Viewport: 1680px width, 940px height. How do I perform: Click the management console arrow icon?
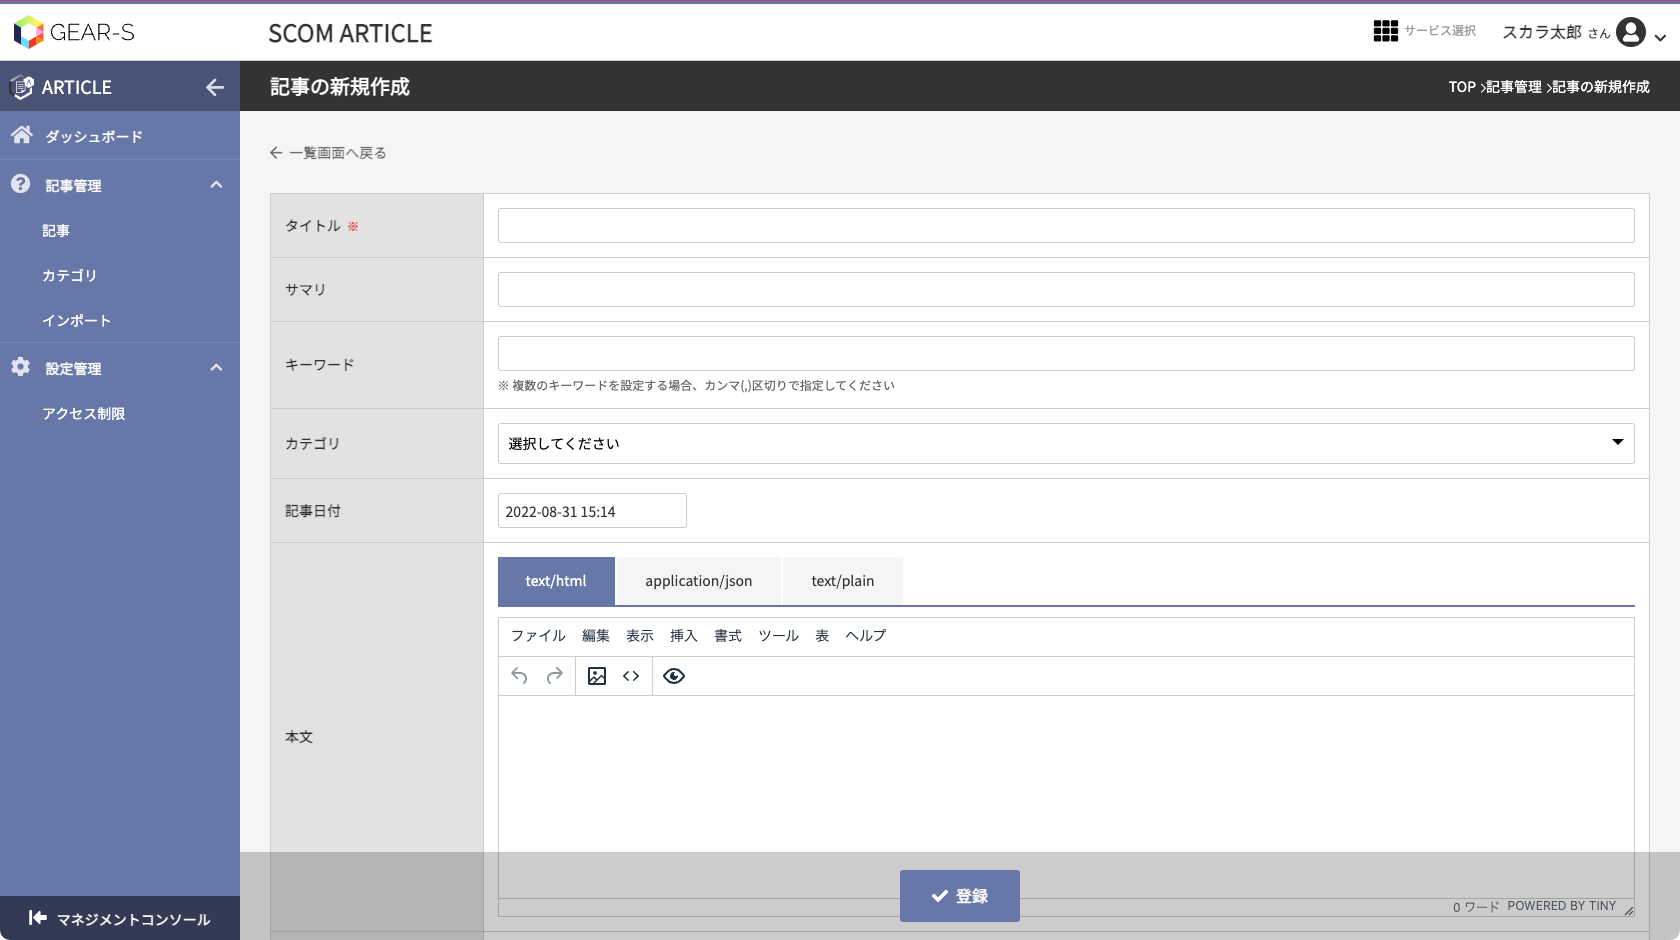click(x=37, y=918)
